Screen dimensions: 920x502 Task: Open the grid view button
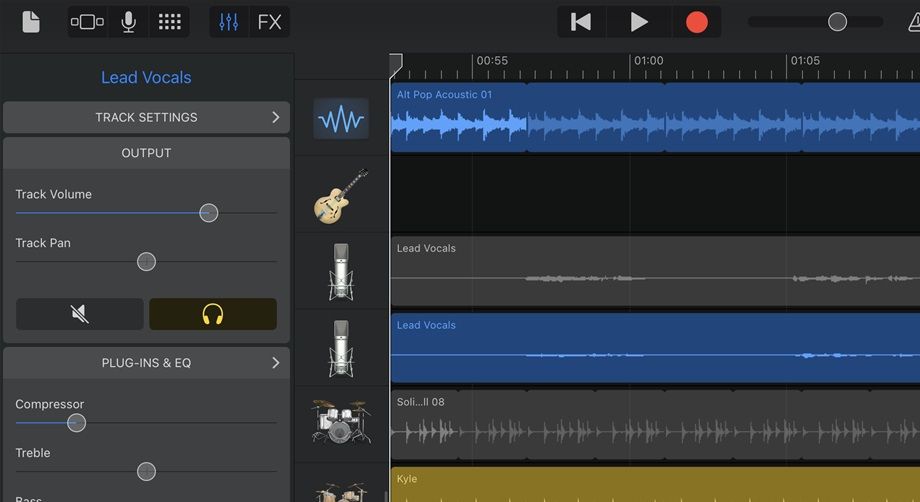(170, 22)
